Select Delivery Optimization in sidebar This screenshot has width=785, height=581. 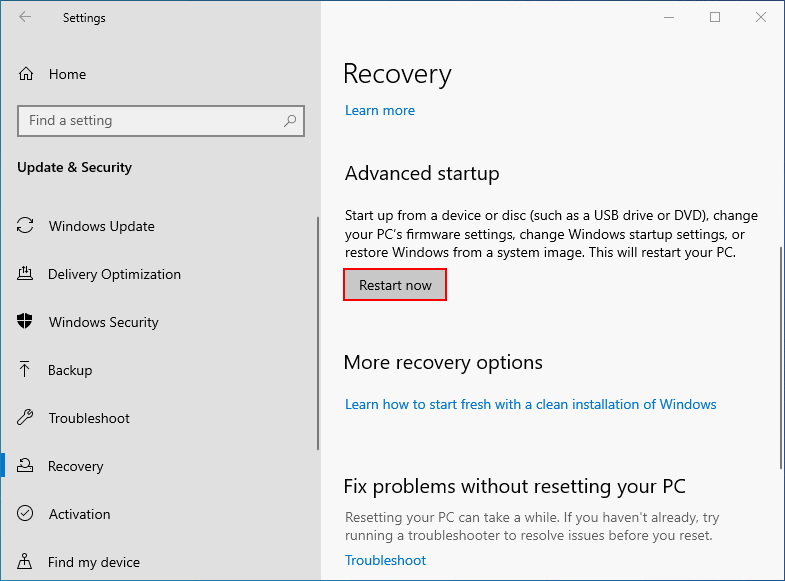tap(114, 274)
